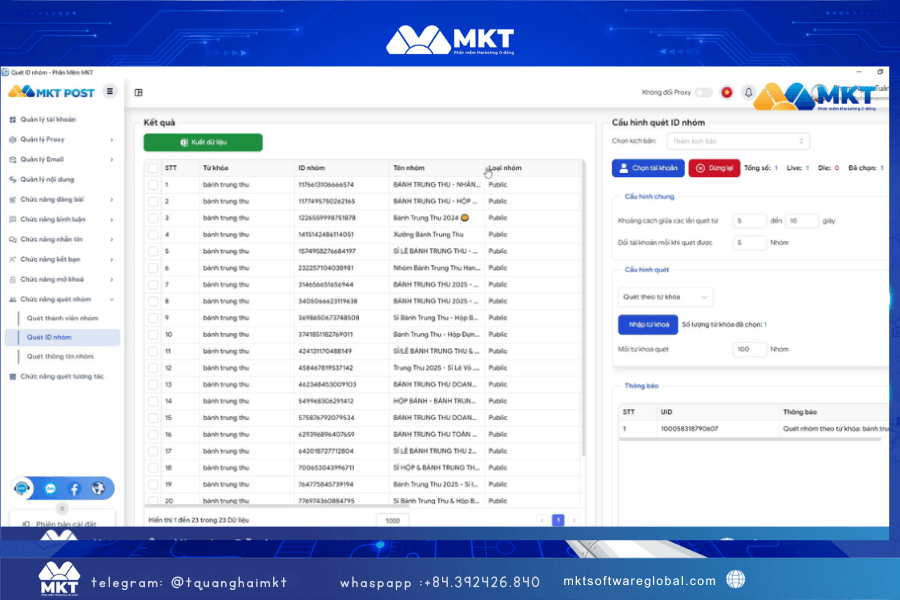Screen dimensions: 900x600
Task: Open the Chọn kịch bản dropdown
Action: point(739,141)
